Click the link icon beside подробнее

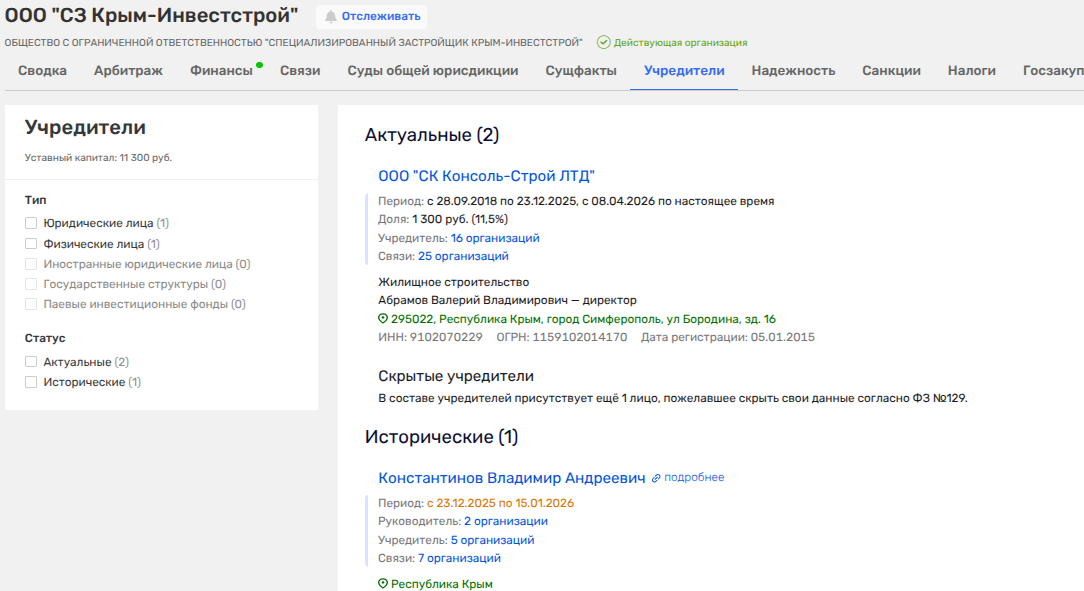tap(656, 478)
